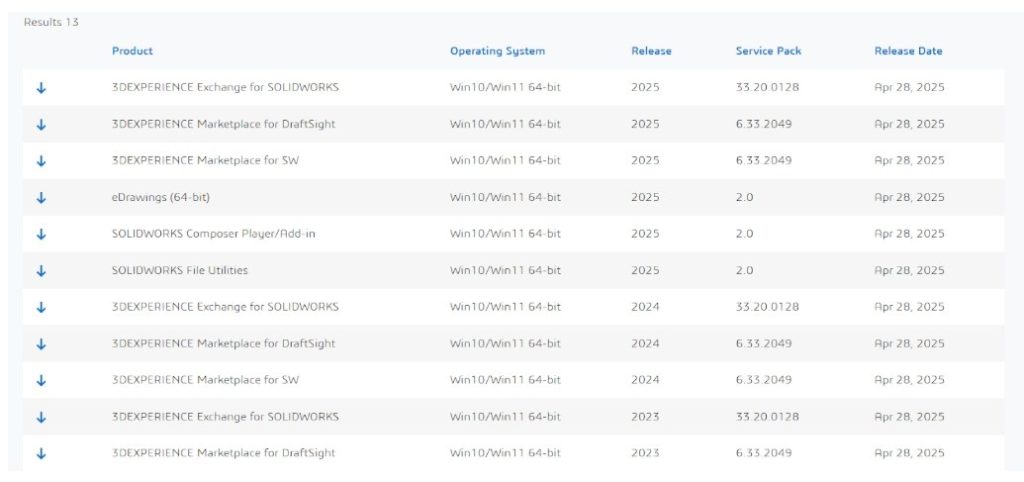Download 3DEXPERIENCE Exchange for SOLIDWORKS release 2024

click(41, 307)
